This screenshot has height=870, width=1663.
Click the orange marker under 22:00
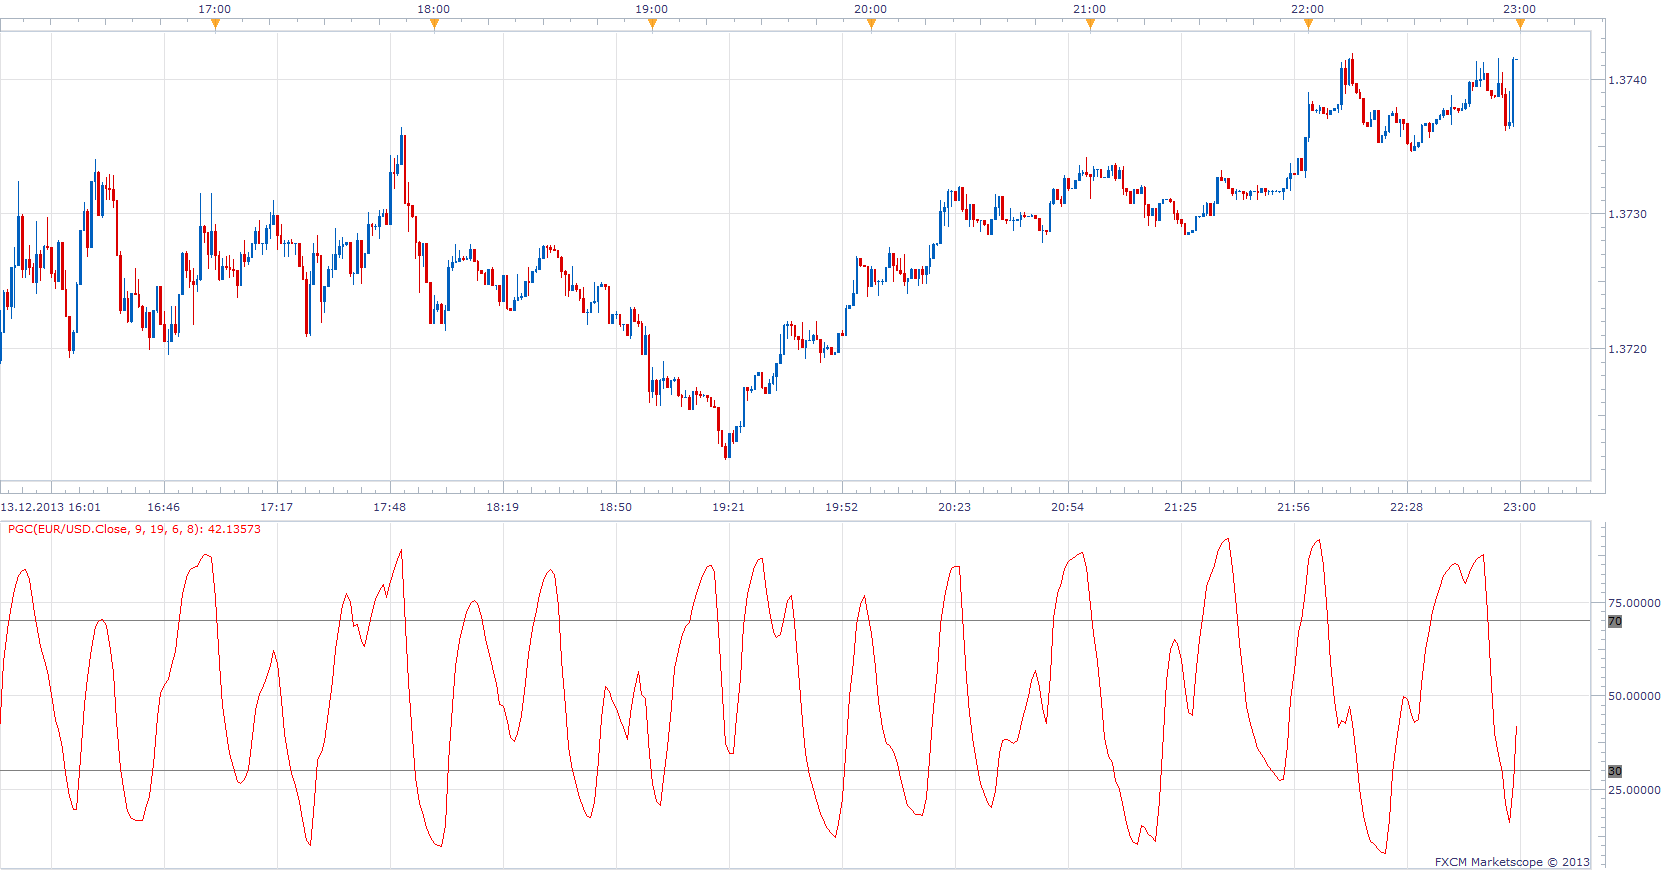1308,24
